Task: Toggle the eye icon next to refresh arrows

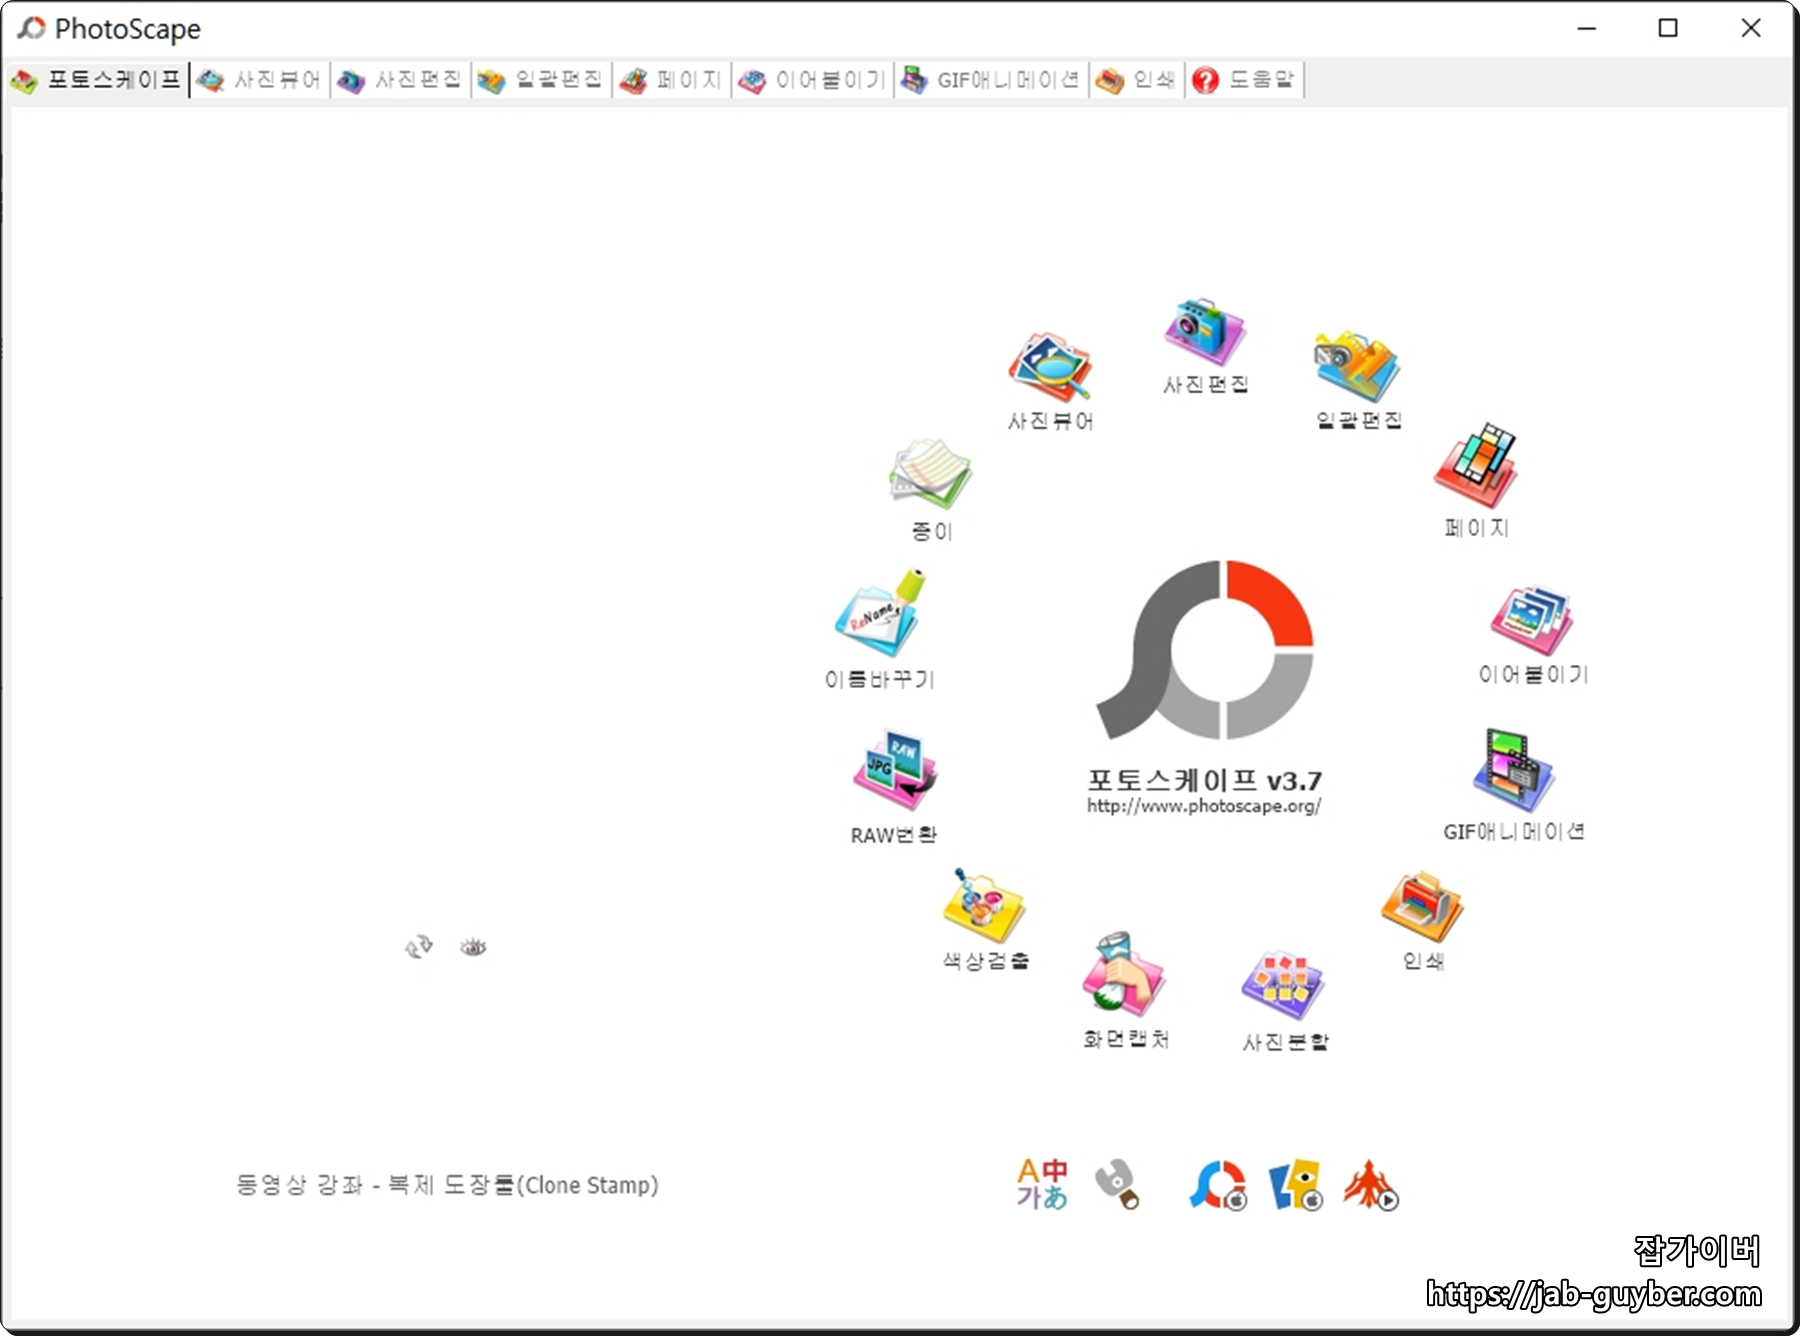Action: pos(473,946)
